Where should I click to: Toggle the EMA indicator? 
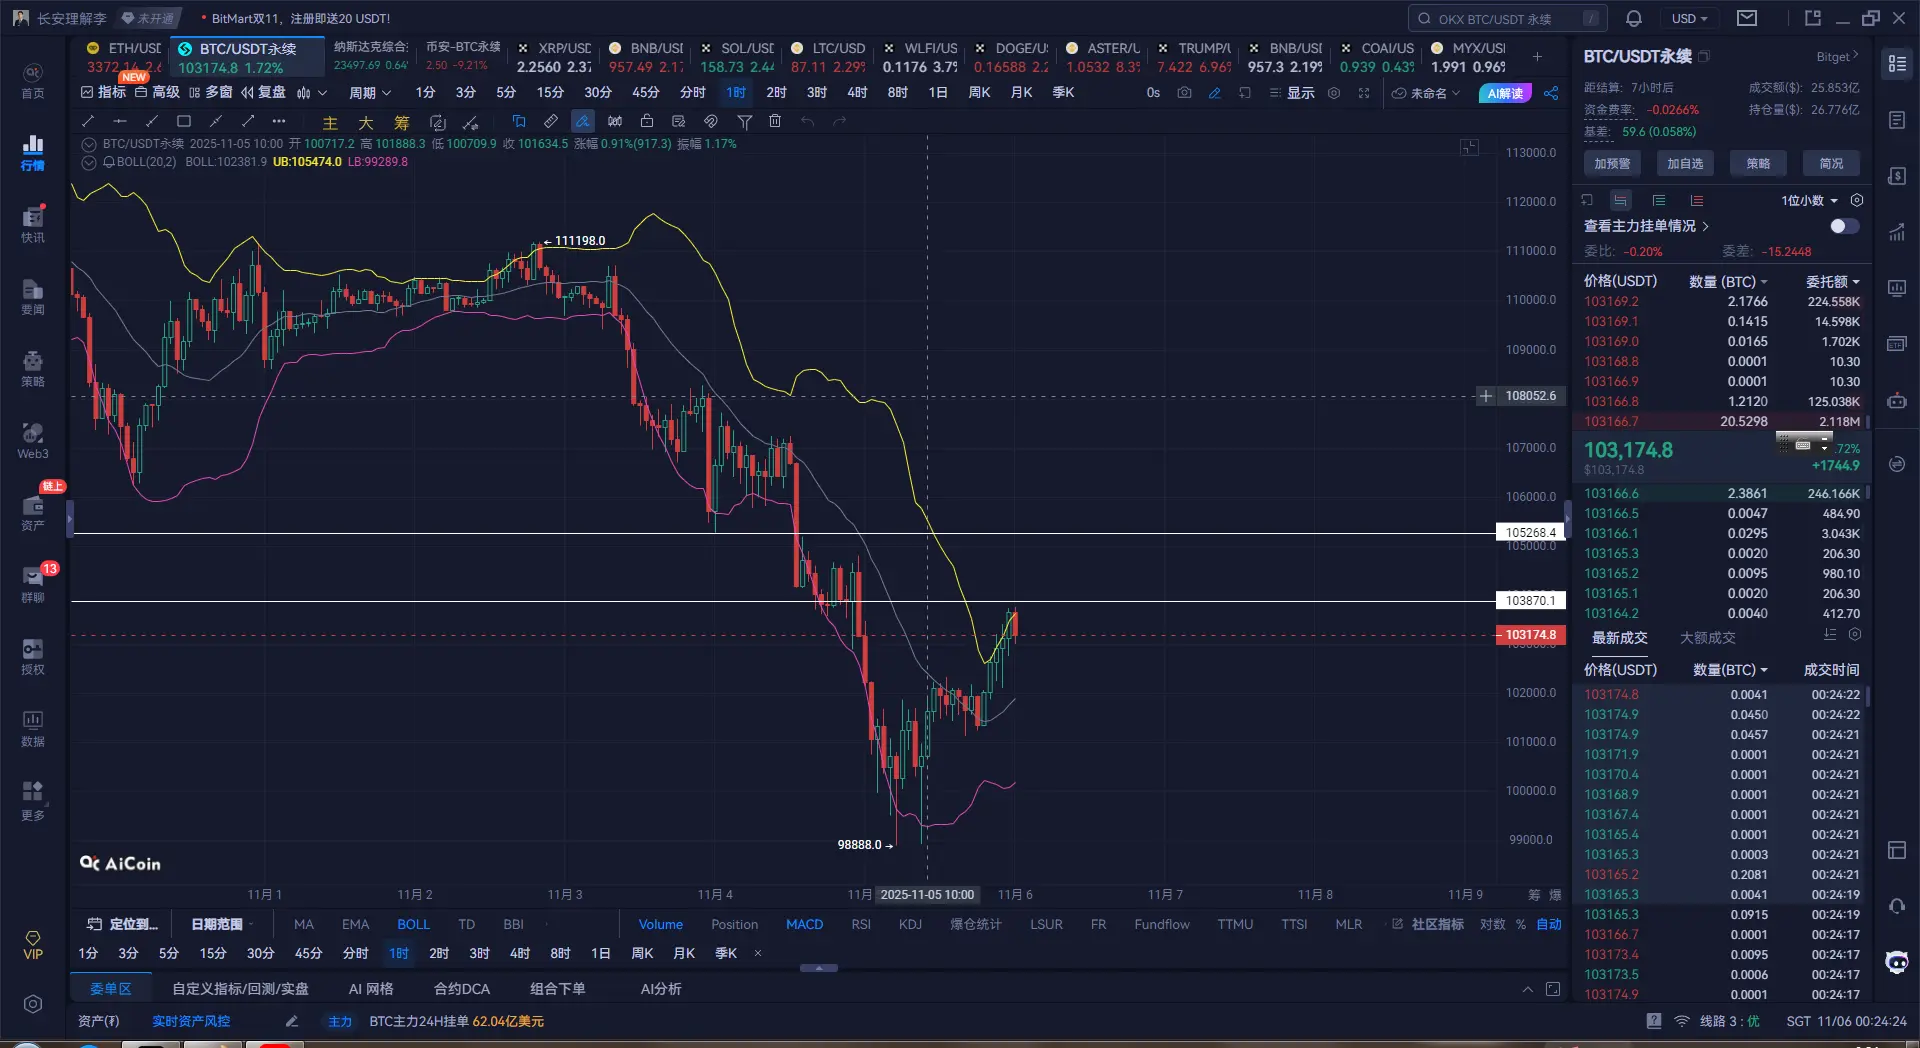(x=355, y=924)
